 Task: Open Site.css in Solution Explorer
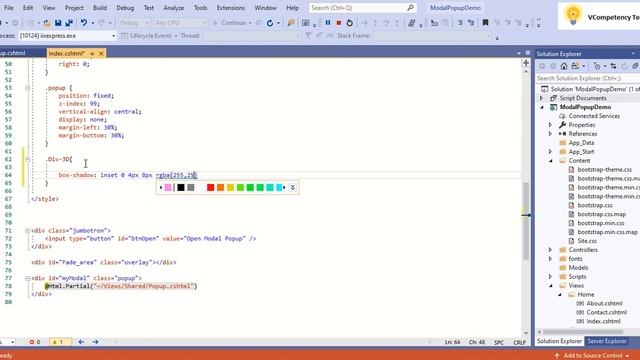pyautogui.click(x=587, y=241)
